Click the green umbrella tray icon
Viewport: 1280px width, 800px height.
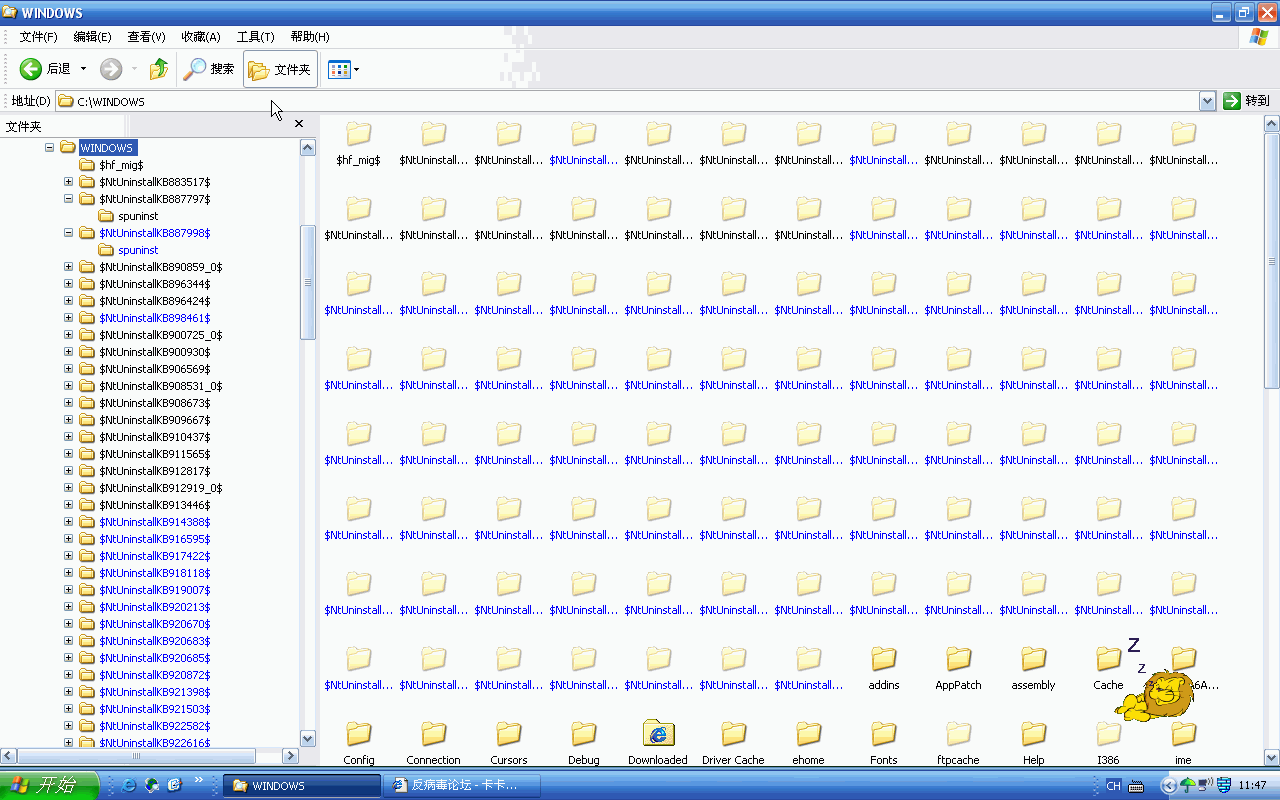click(x=1187, y=785)
